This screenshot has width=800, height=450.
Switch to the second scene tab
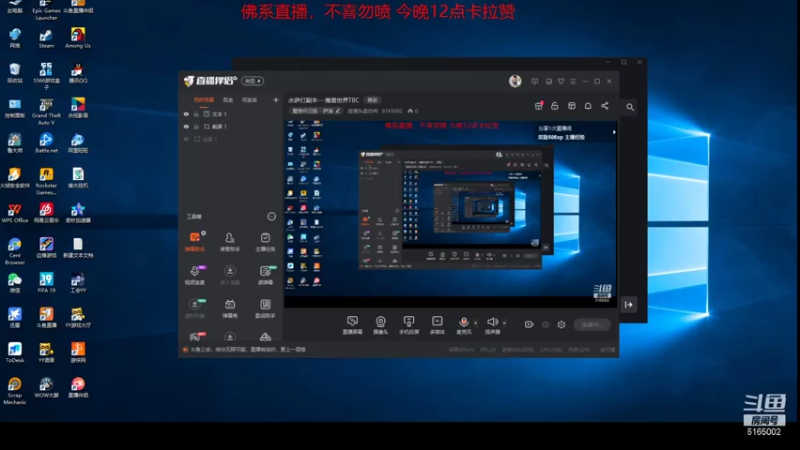point(228,100)
